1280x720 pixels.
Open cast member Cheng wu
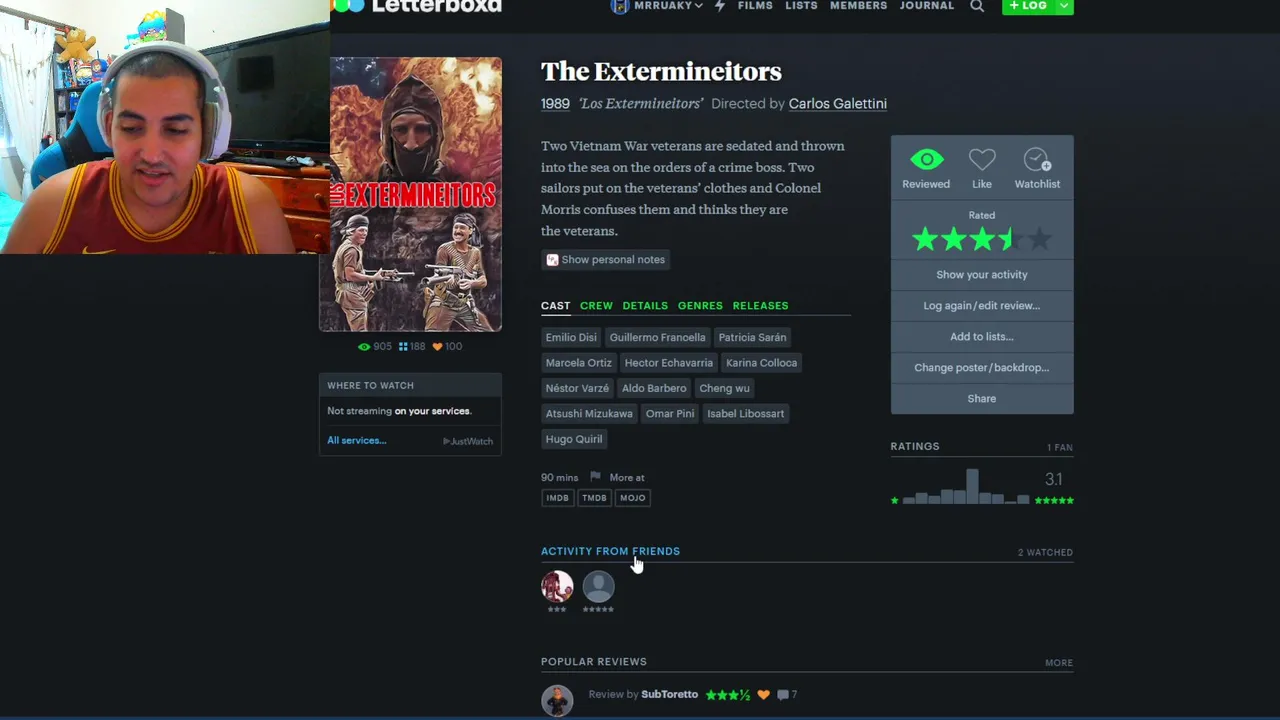click(724, 388)
